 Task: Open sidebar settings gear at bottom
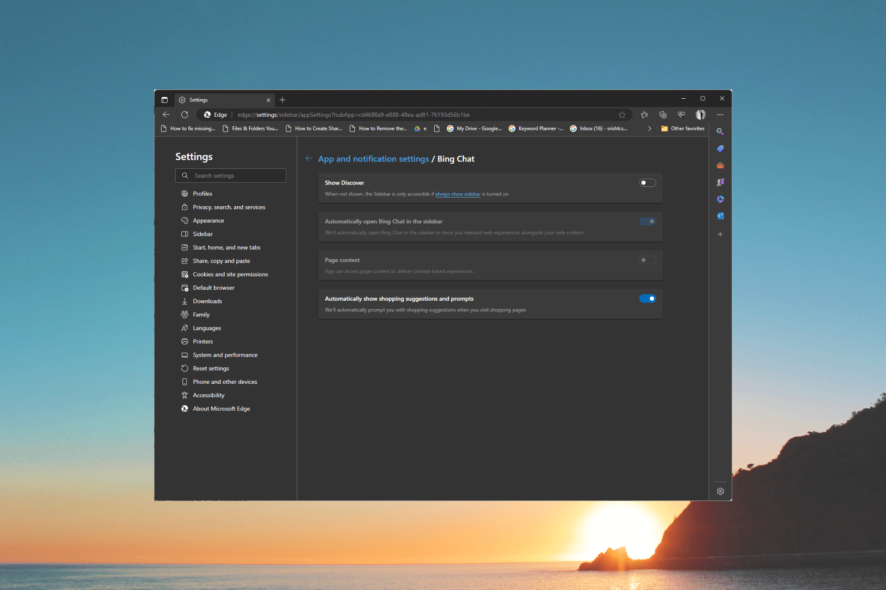[720, 491]
